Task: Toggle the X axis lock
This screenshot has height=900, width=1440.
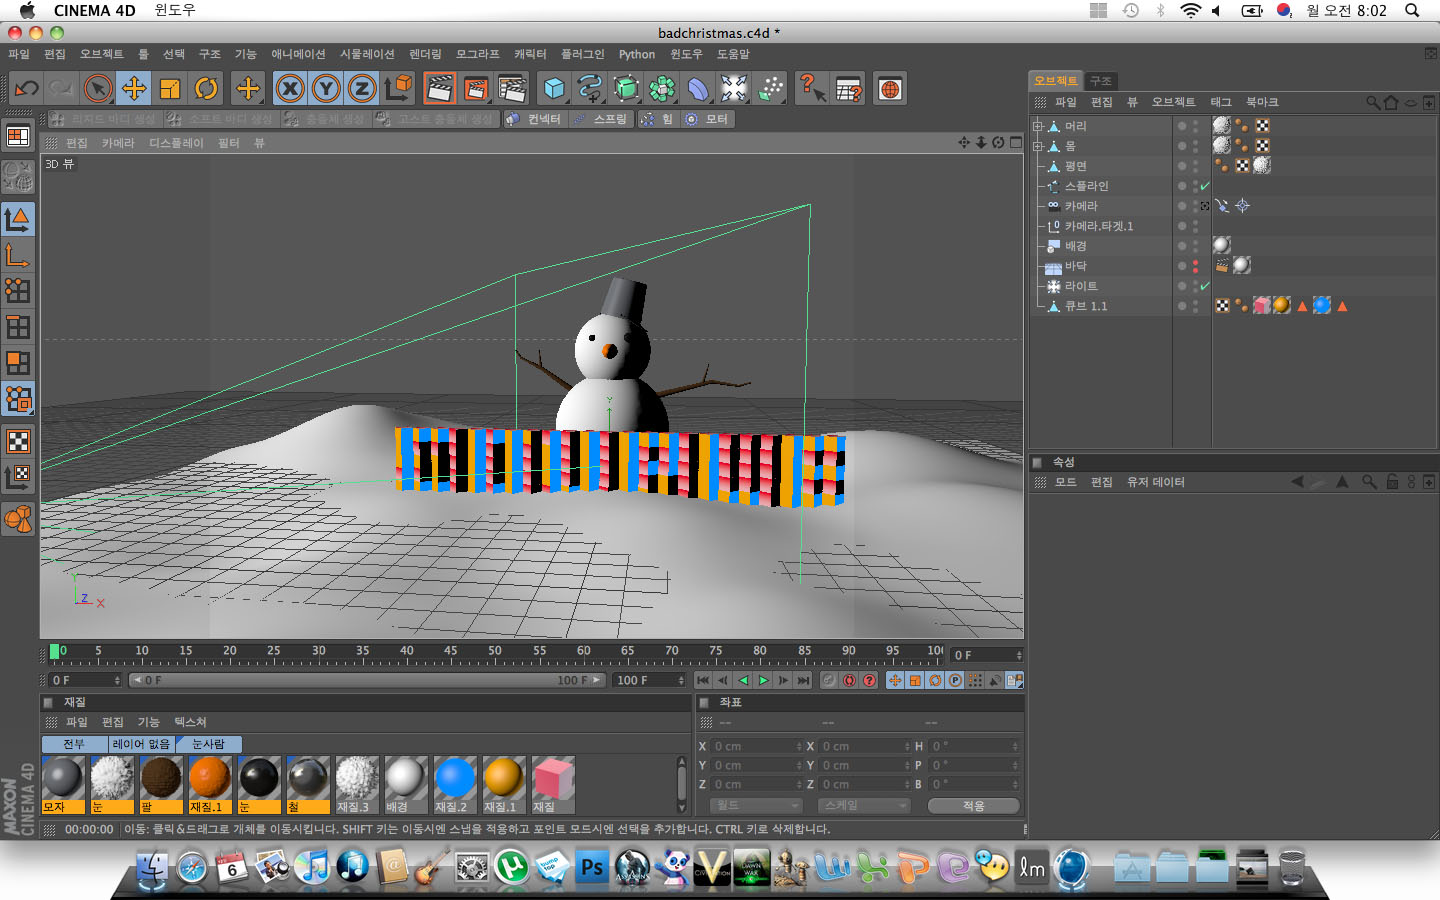Action: [290, 89]
